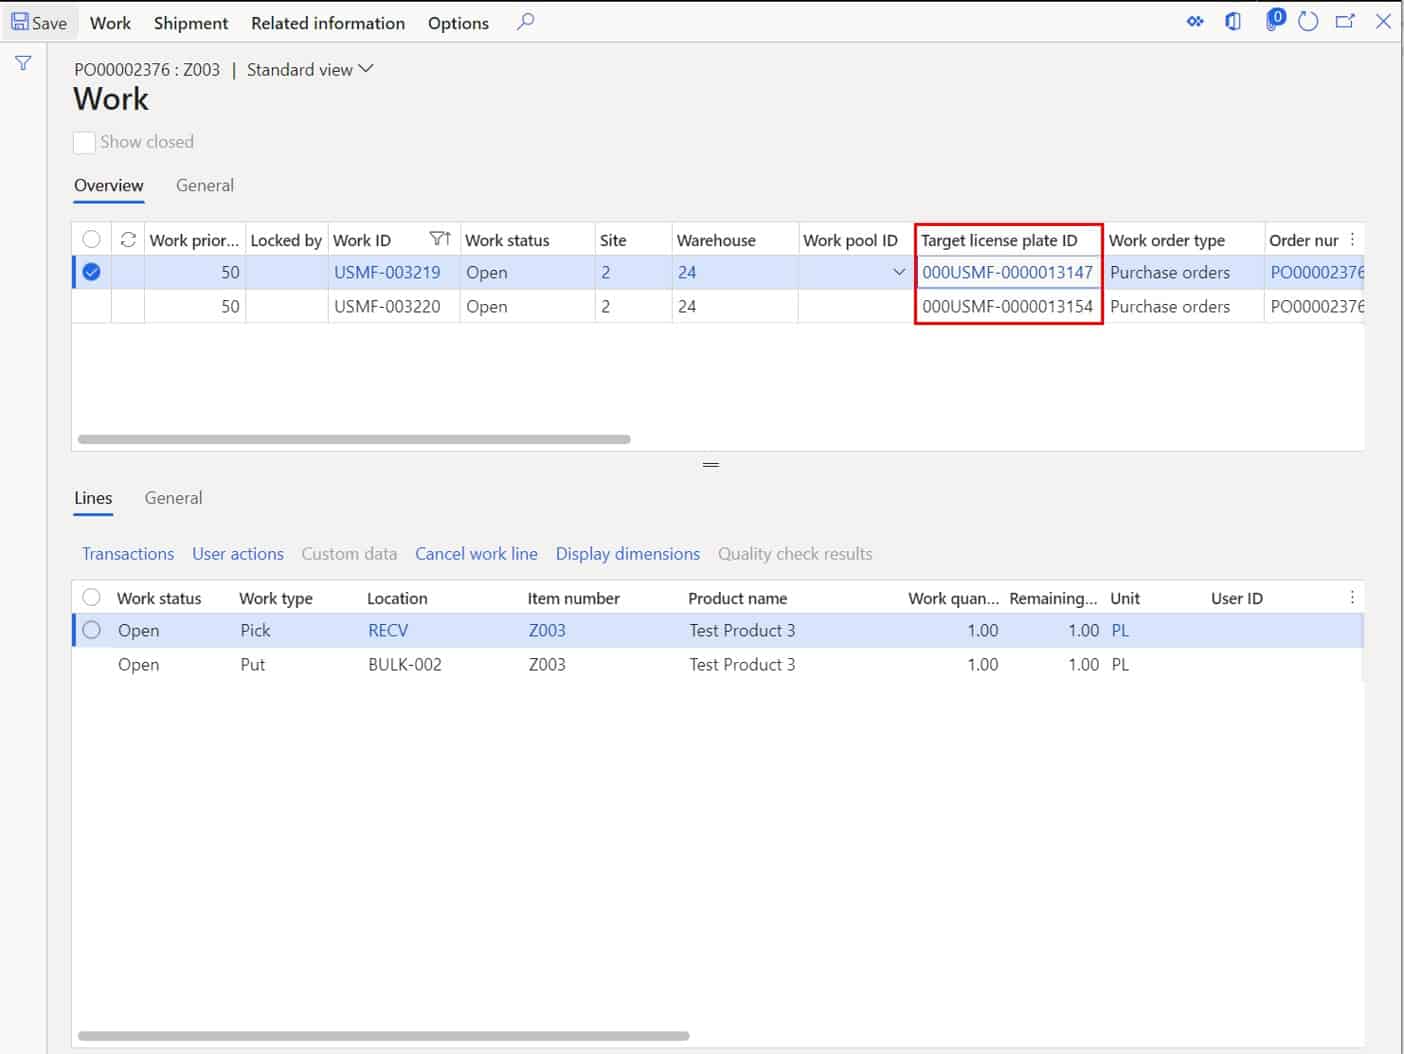Open the Office apps icon

pos(1233,21)
